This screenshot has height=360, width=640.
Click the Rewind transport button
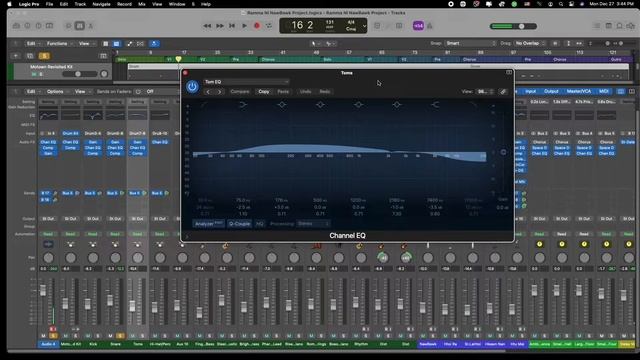click(x=207, y=26)
